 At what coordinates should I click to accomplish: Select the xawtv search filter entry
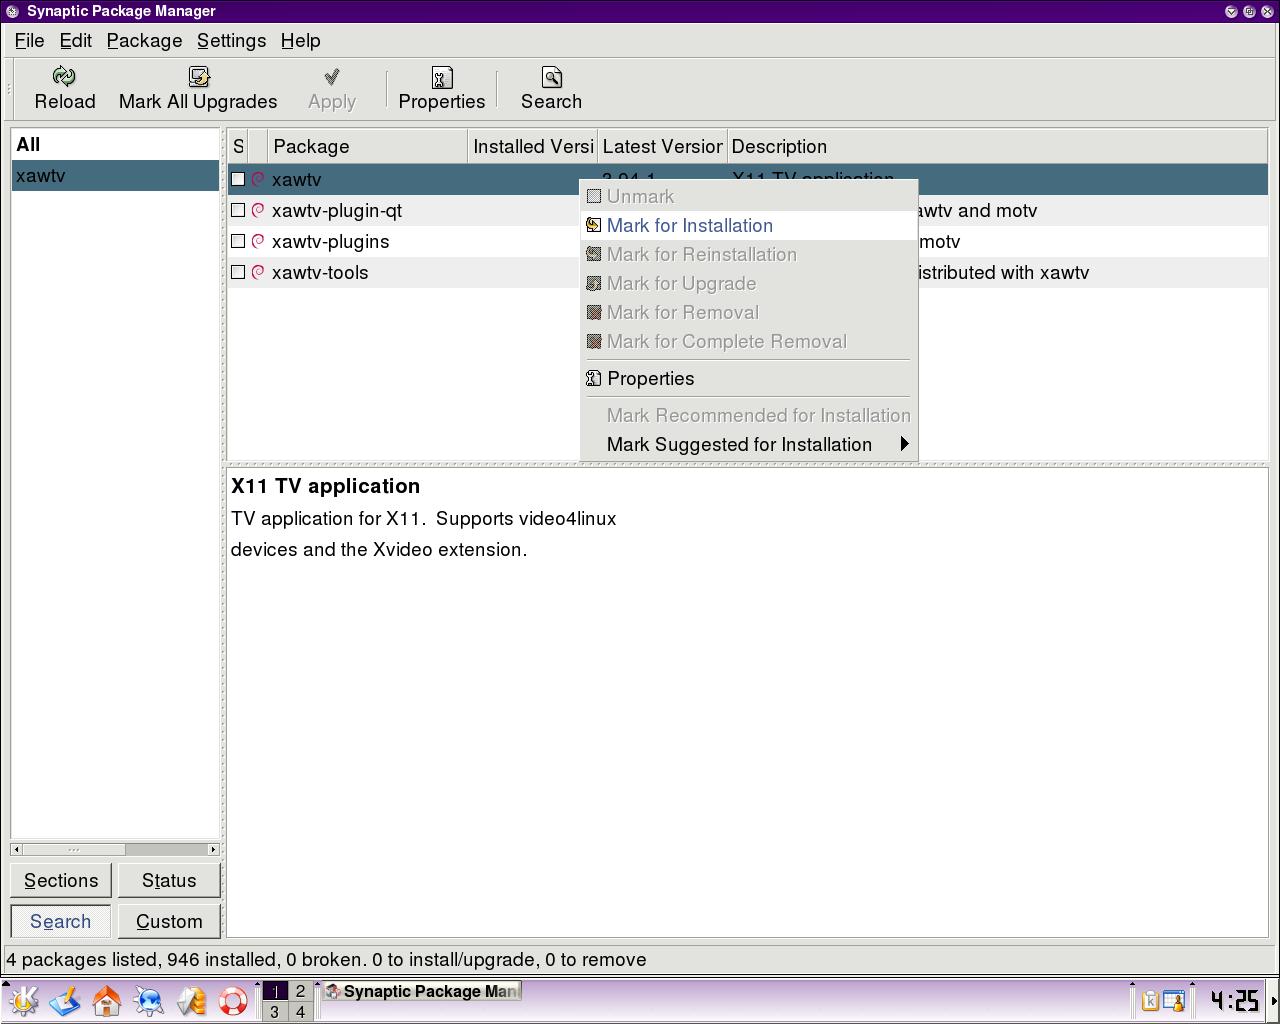115,175
